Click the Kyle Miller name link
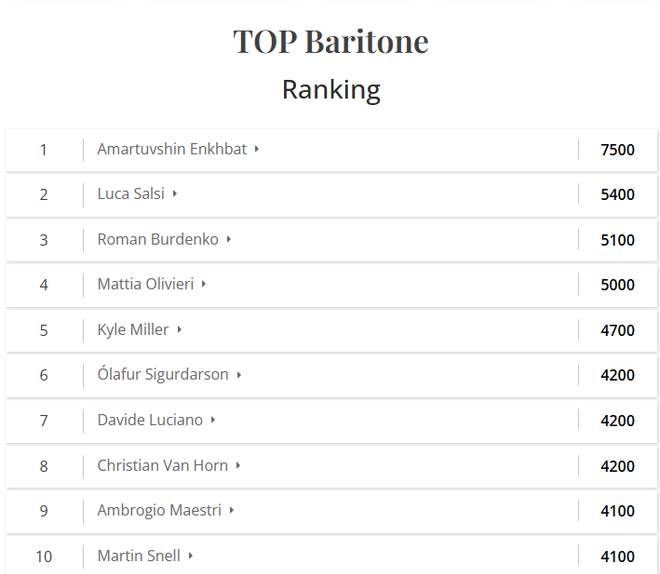The height and width of the screenshot is (574, 660). click(133, 330)
